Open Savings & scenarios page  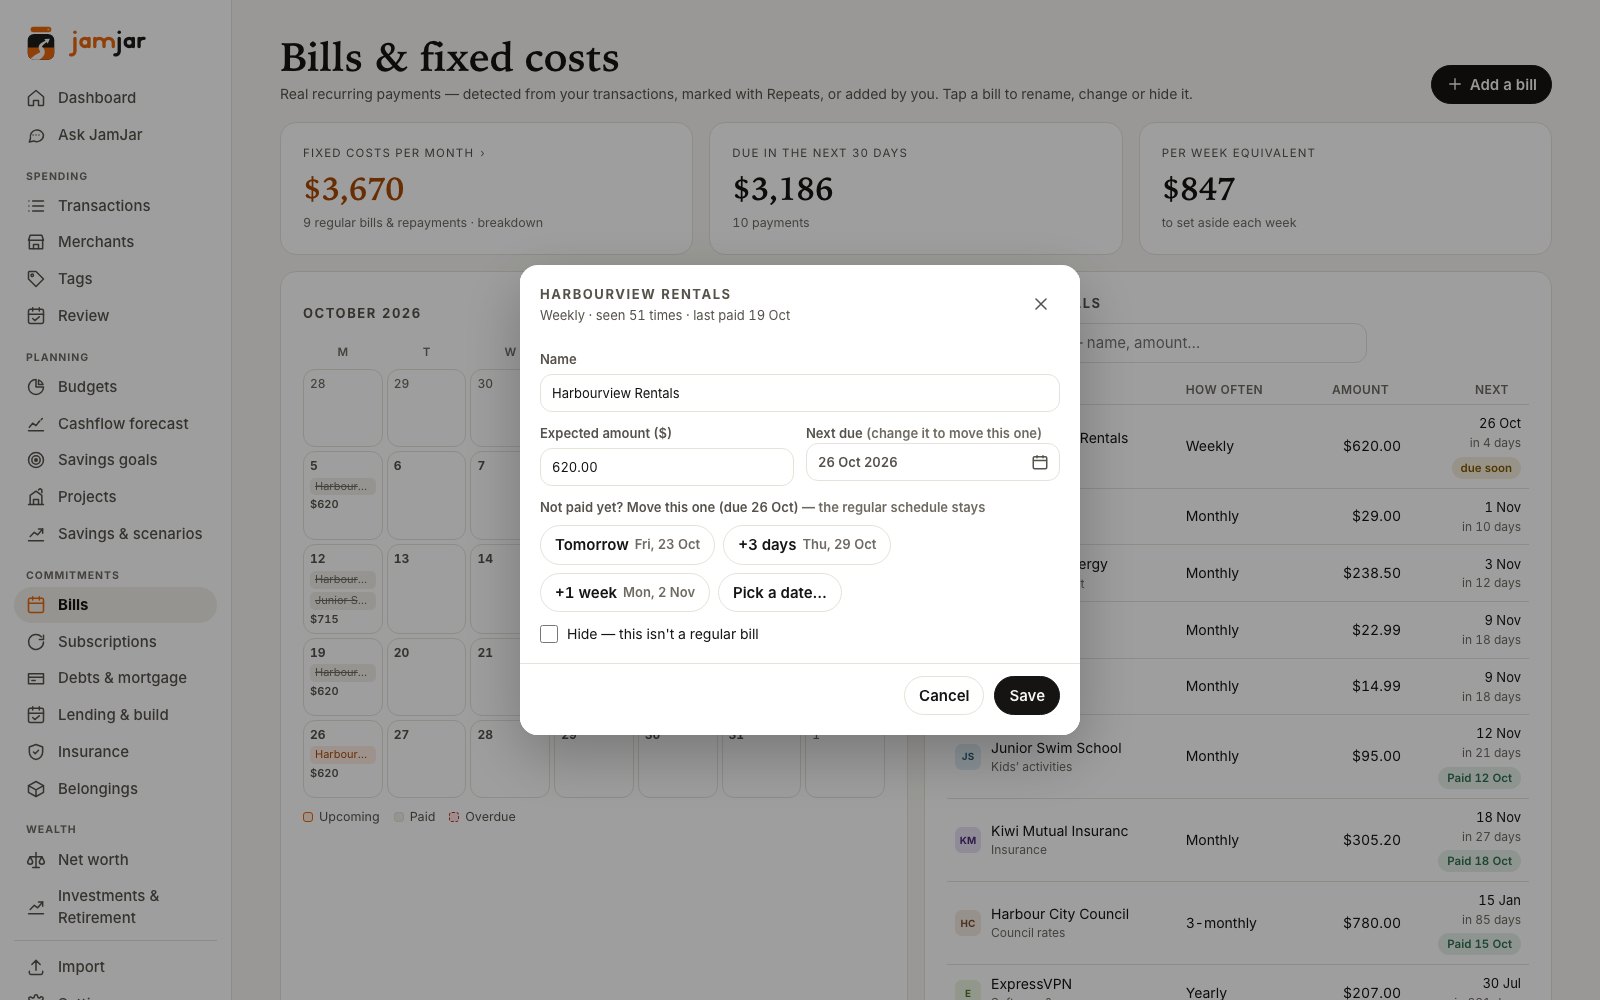(115, 534)
